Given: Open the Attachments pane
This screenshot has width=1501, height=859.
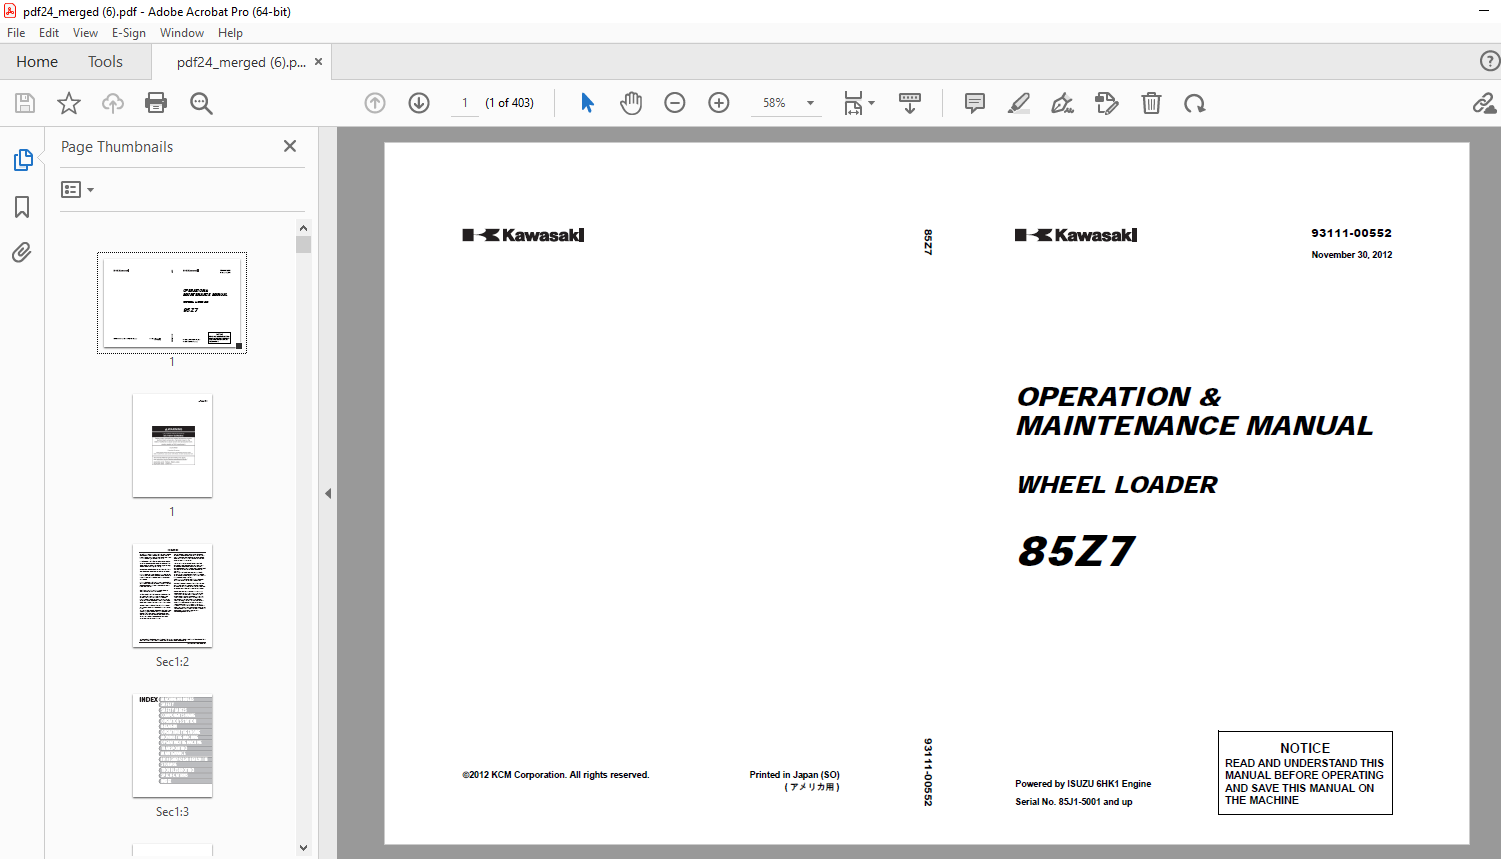Looking at the screenshot, I should (x=22, y=252).
